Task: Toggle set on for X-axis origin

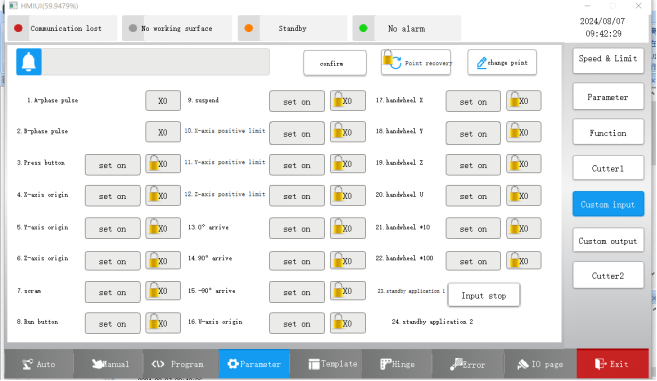Action: [x=113, y=196]
